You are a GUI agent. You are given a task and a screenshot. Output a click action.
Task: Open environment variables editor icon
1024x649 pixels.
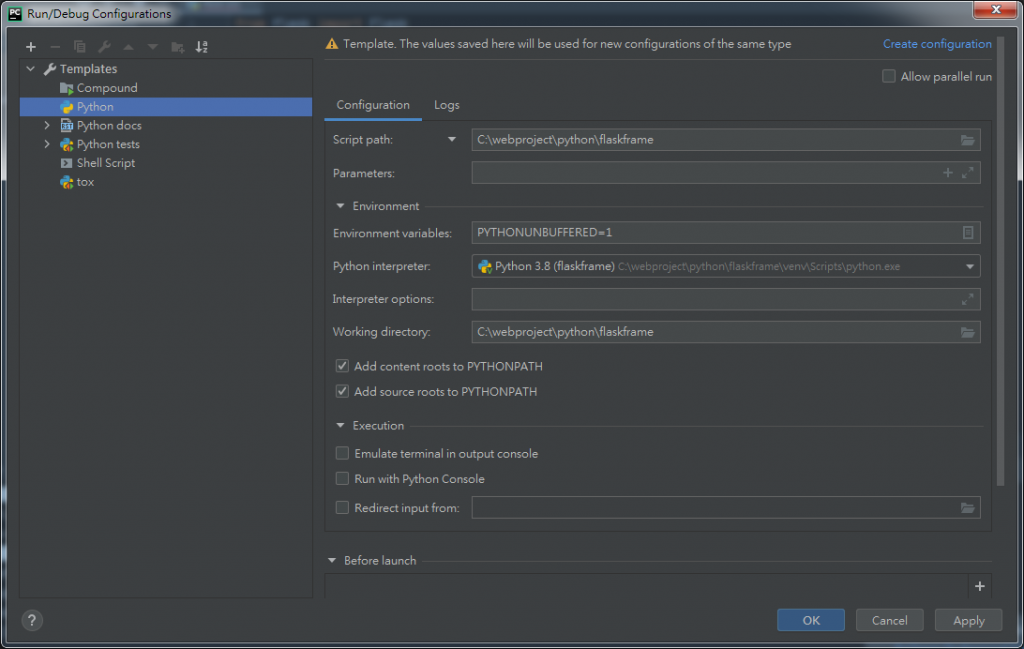[967, 233]
